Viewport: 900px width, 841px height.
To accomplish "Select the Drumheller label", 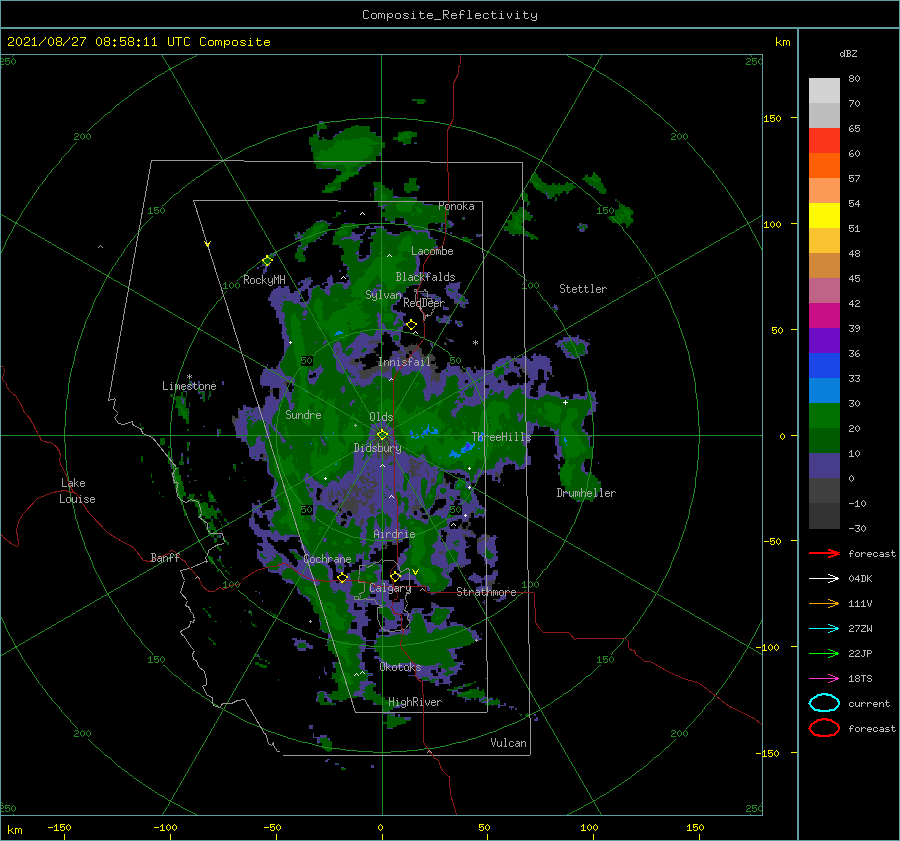I will [586, 493].
